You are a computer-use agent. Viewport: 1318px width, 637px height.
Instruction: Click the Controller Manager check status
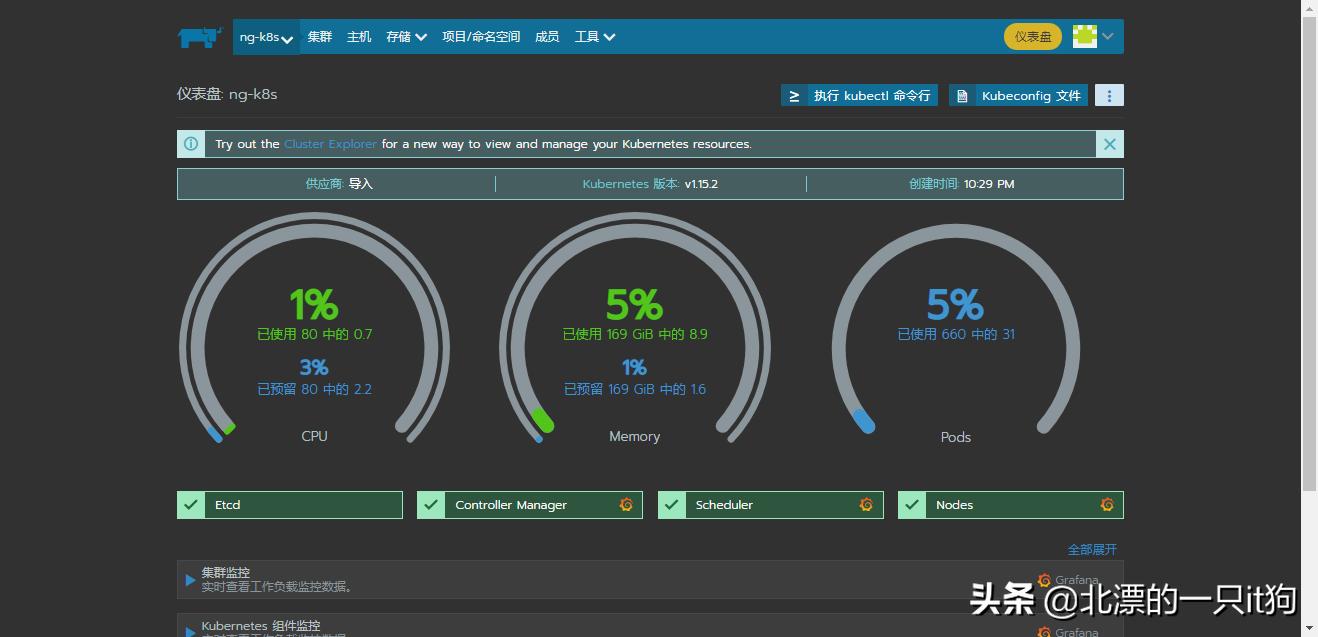pos(431,505)
